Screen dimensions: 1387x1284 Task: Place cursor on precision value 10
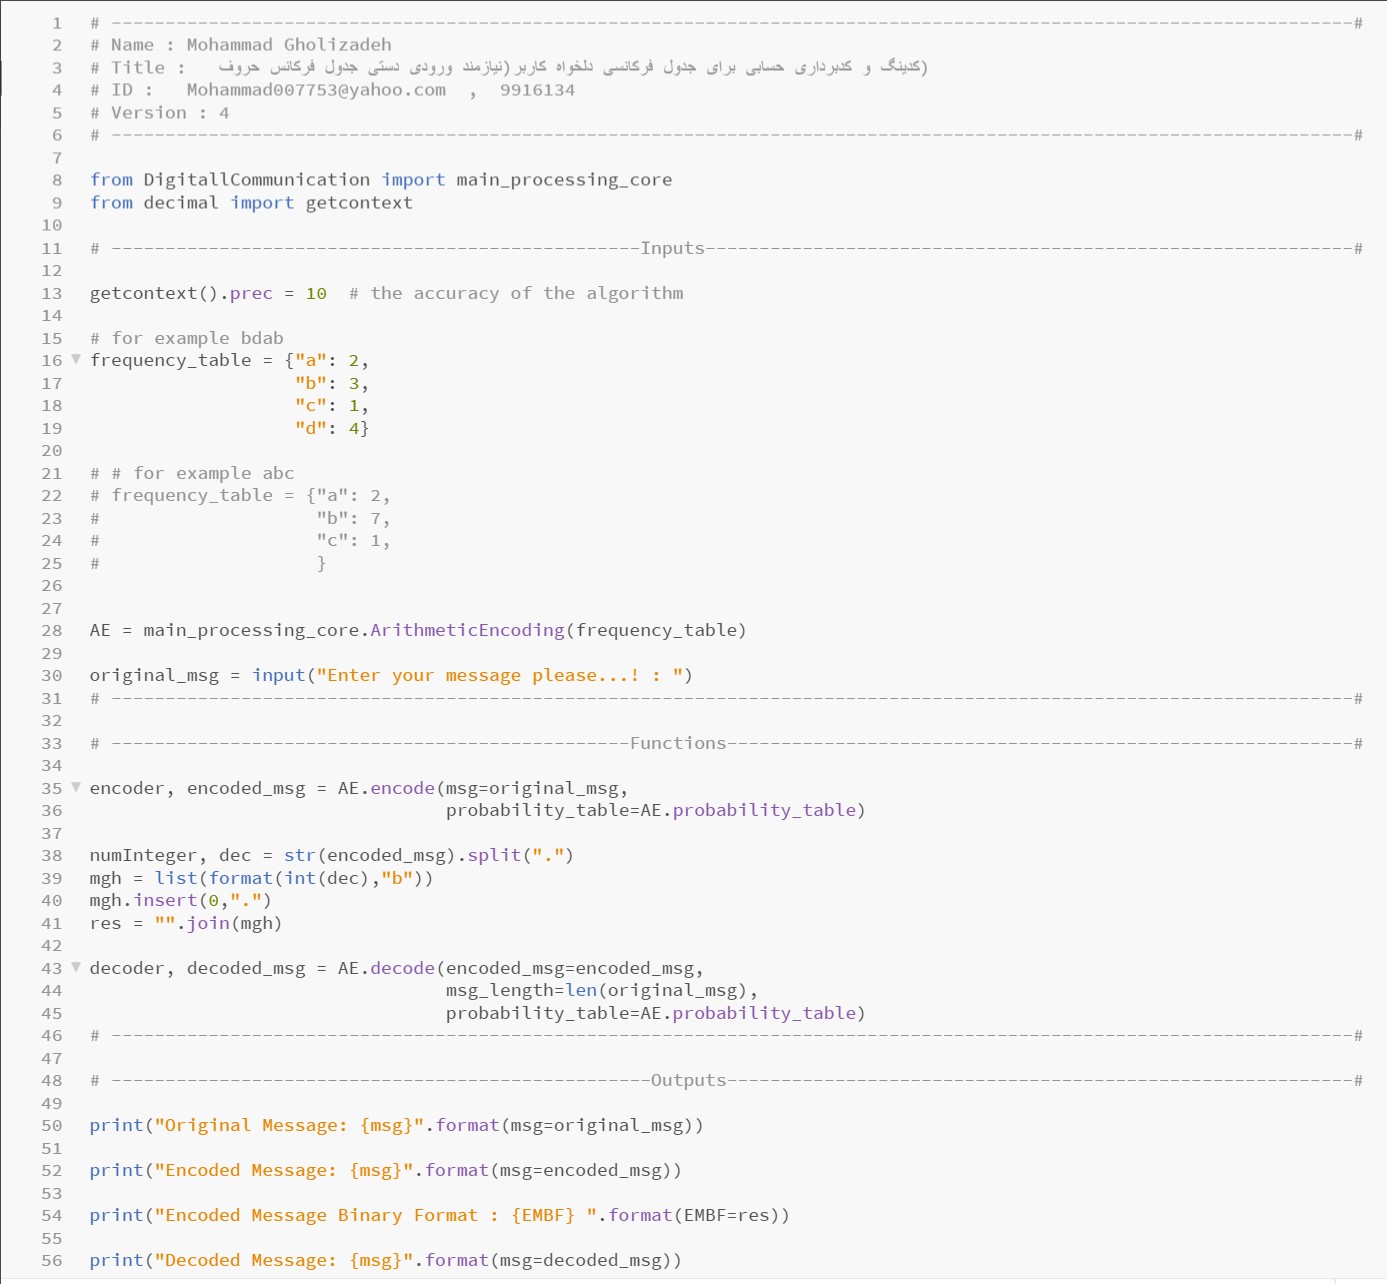pyautogui.click(x=316, y=294)
